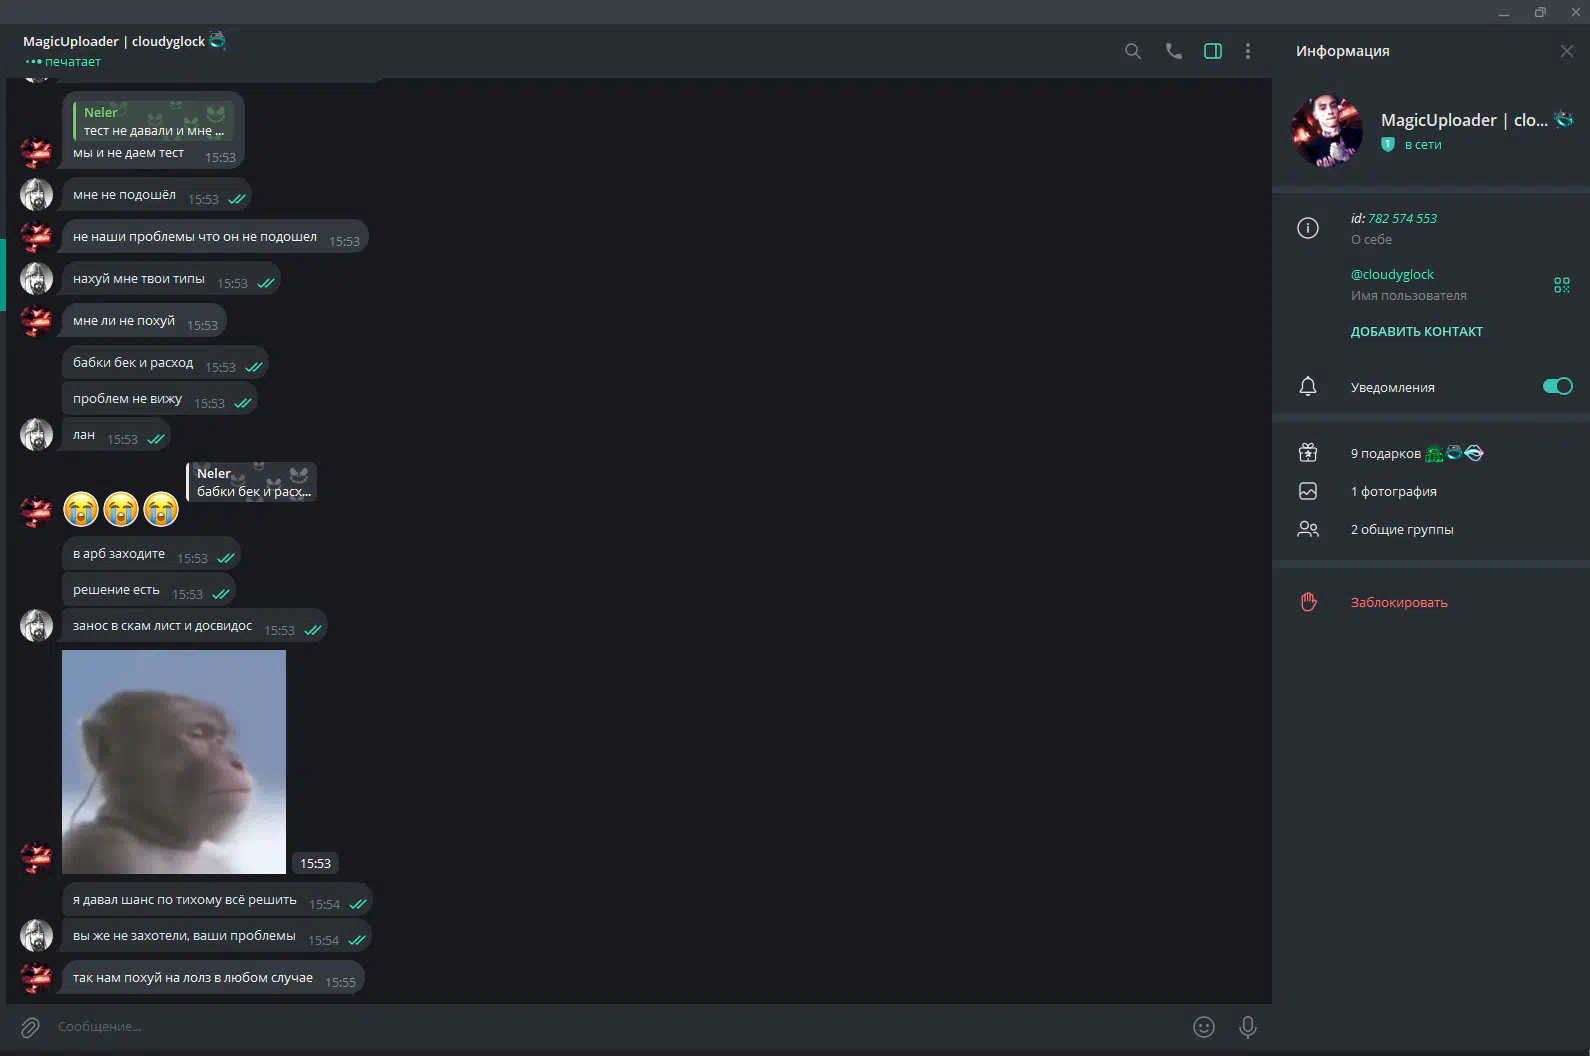Click Заблокировать to block user
Viewport: 1590px width, 1056px height.
pos(1398,602)
